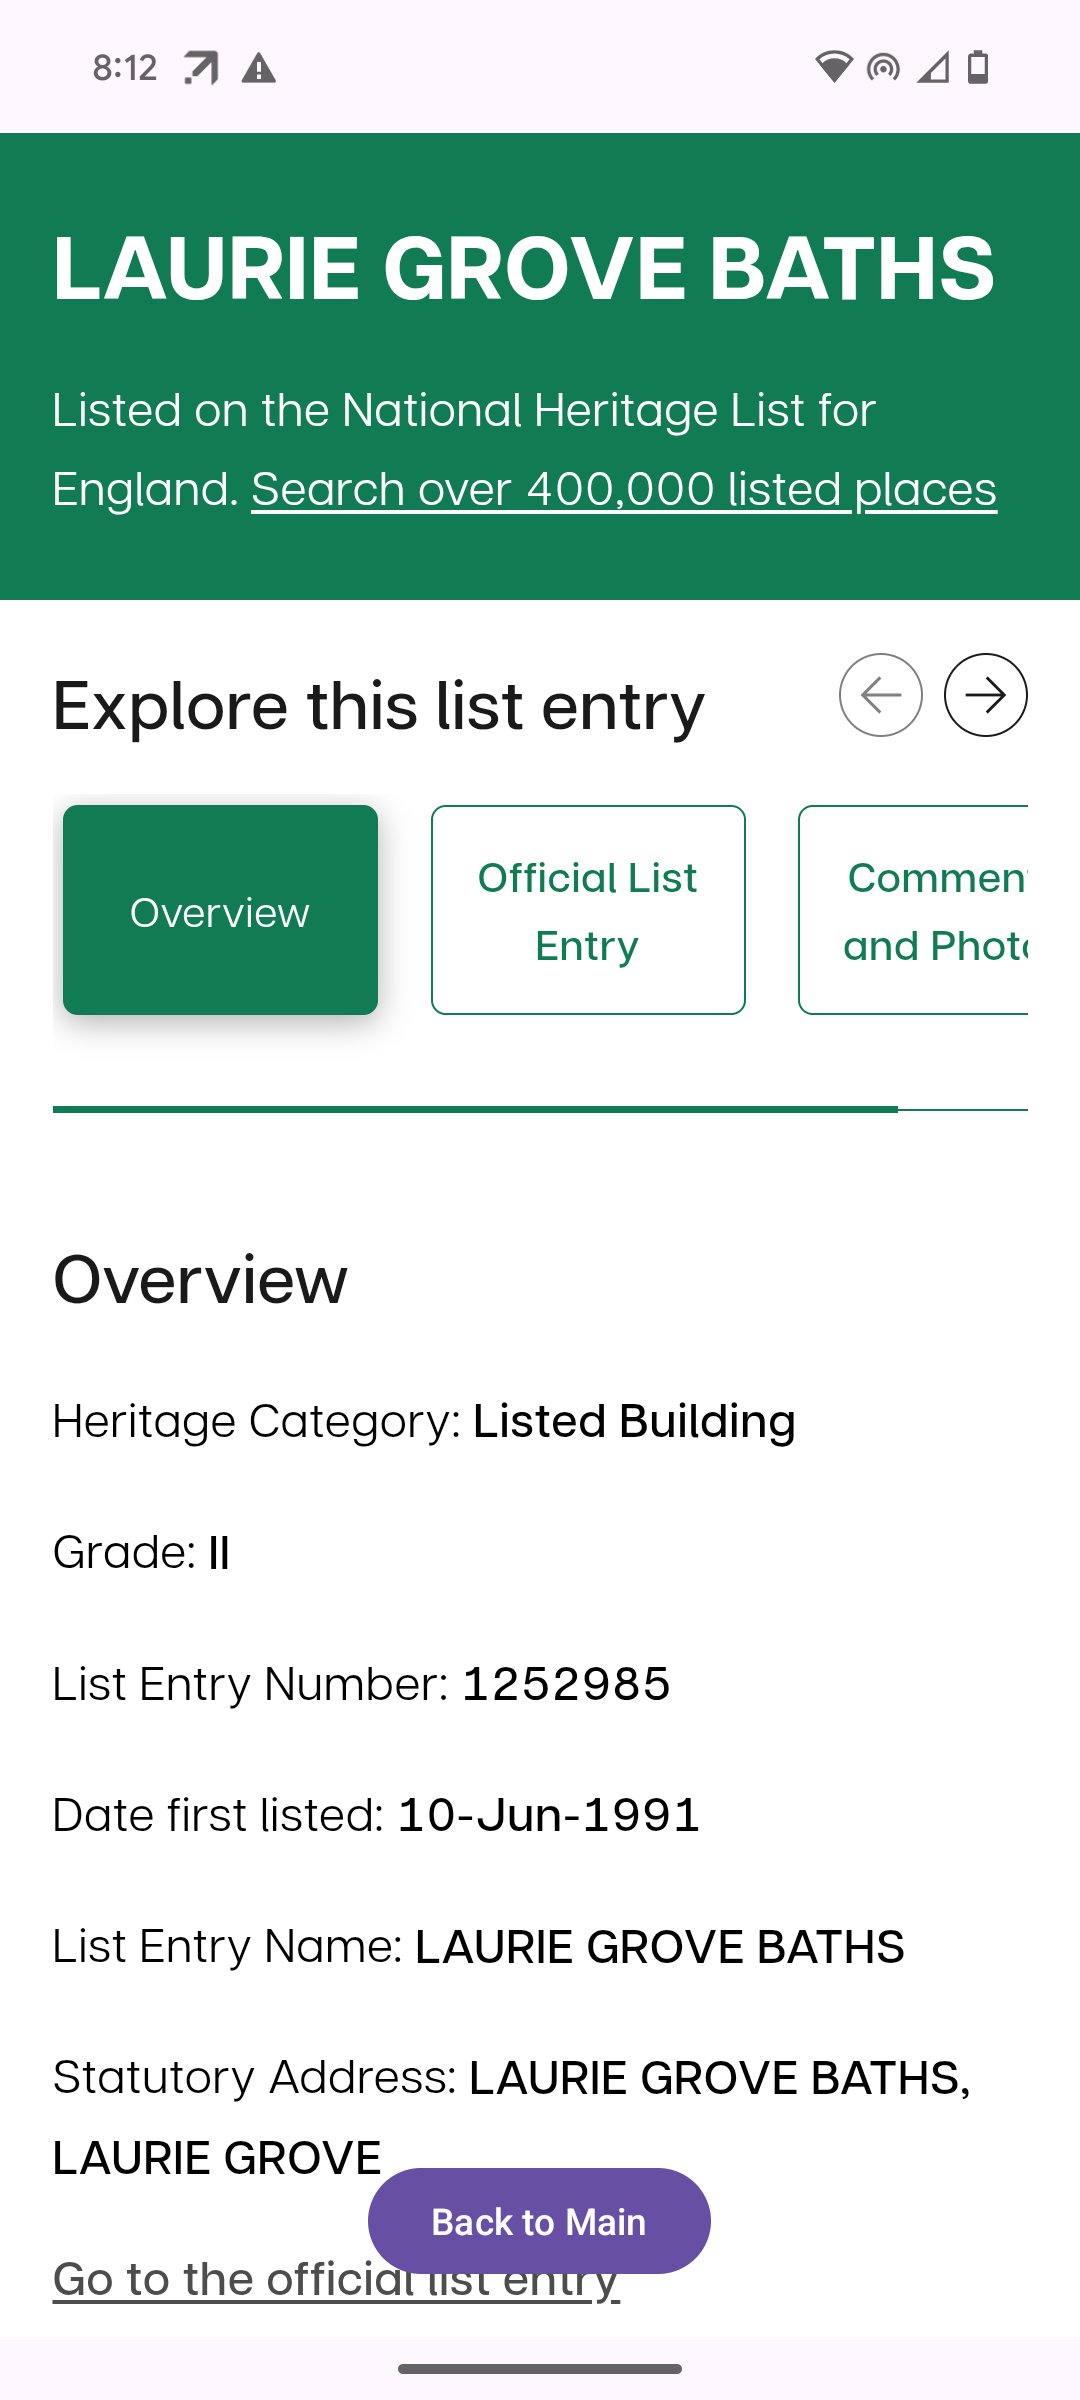
Task: Open the Comments and Photos tab
Action: 913,910
